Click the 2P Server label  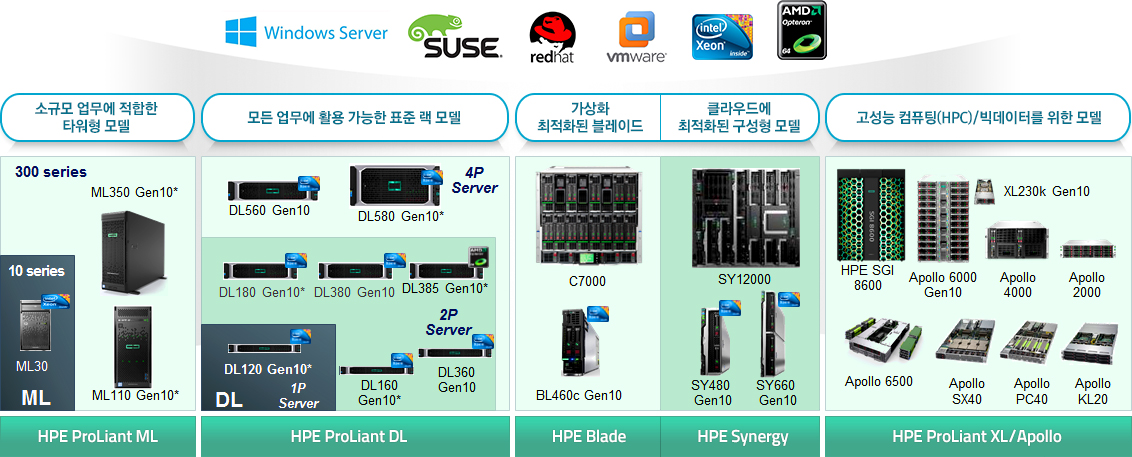(x=448, y=323)
